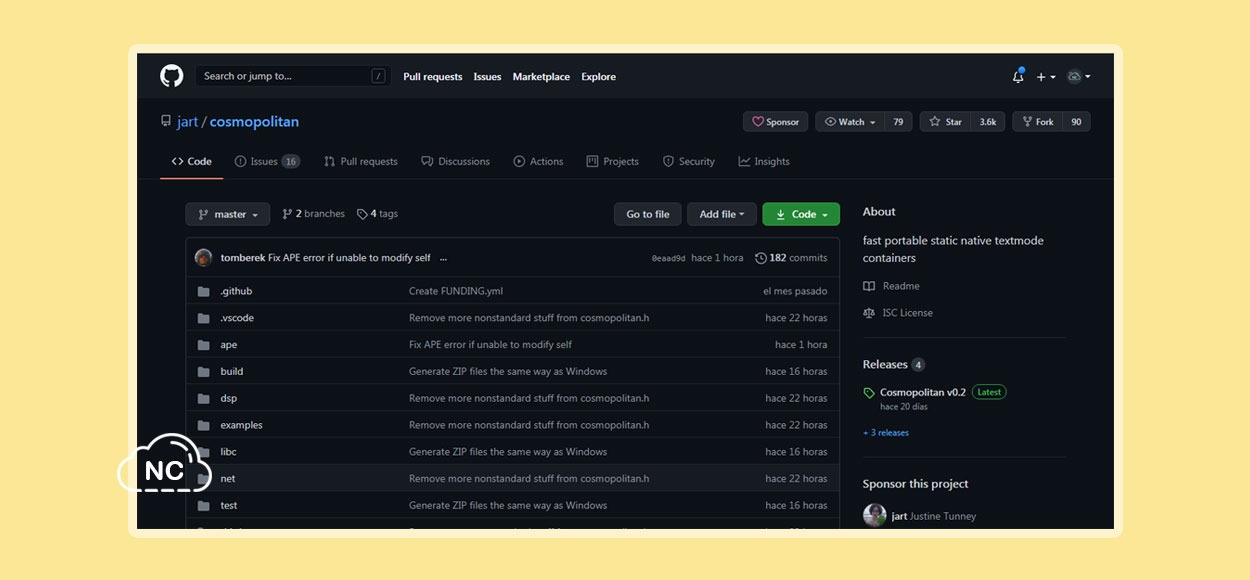Go to Pull requests in top navigation
The image size is (1250, 580).
(433, 77)
